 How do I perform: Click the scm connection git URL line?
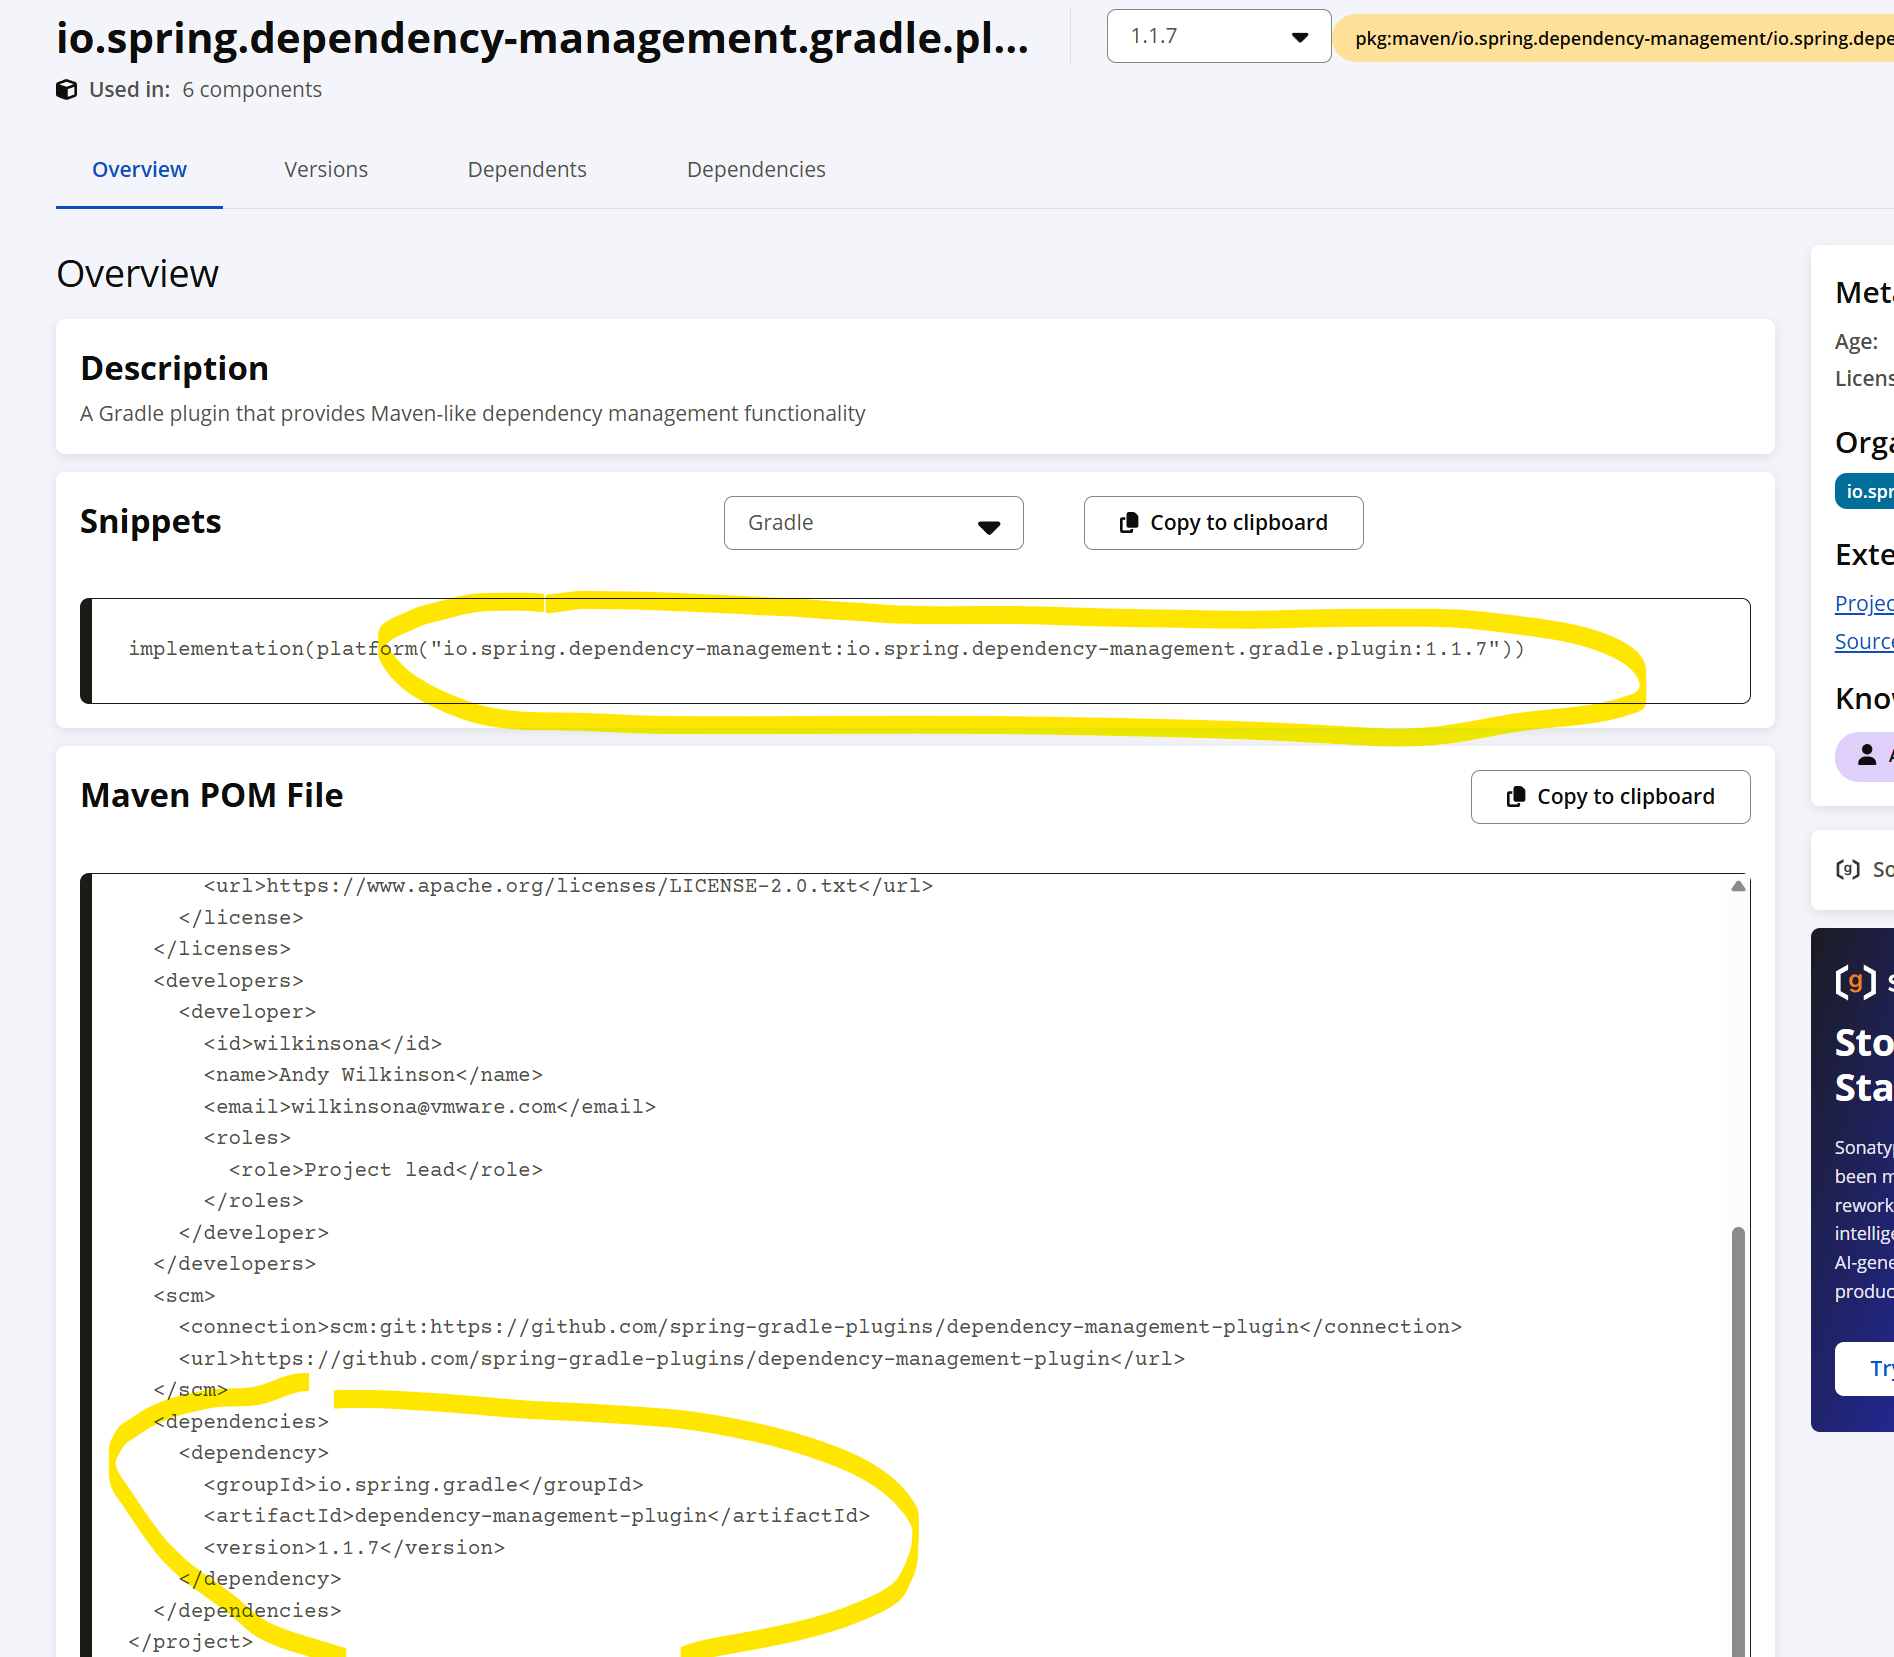pos(820,1327)
